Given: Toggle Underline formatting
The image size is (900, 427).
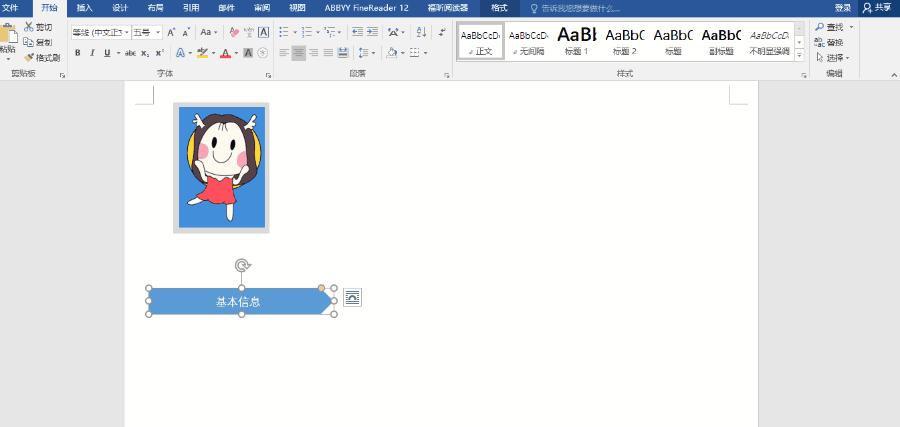Looking at the screenshot, I should (x=107, y=53).
